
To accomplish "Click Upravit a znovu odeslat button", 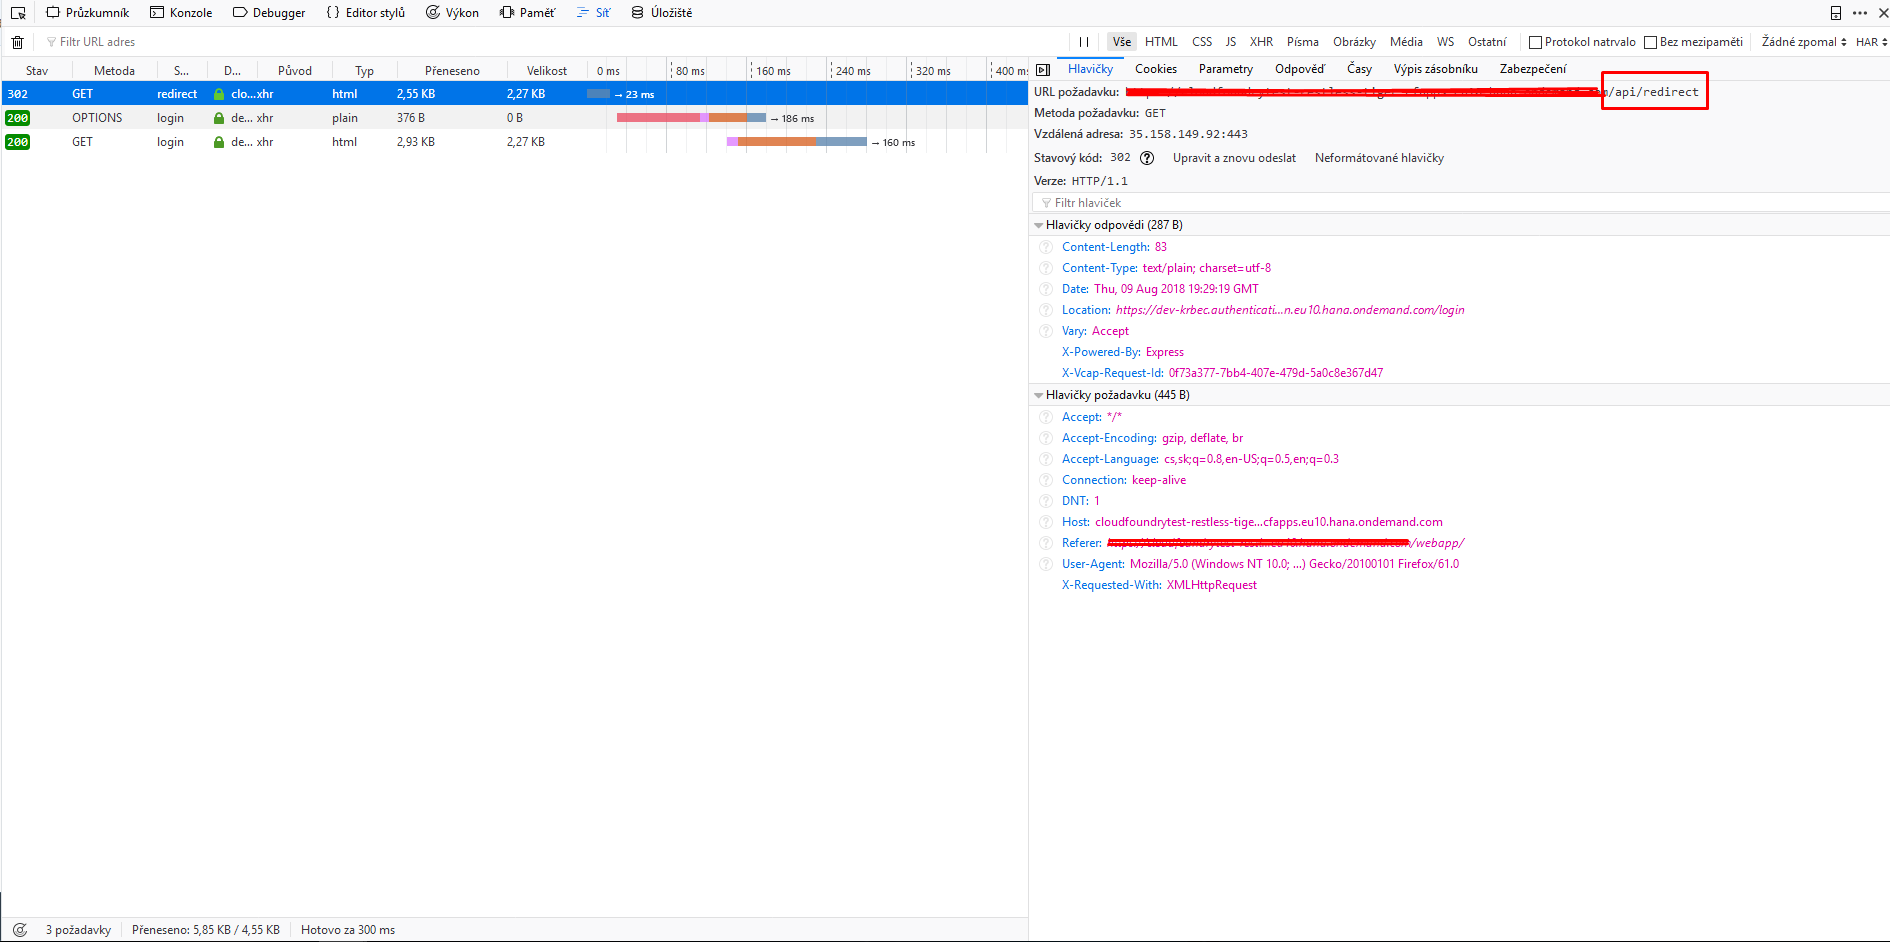I will point(1234,158).
